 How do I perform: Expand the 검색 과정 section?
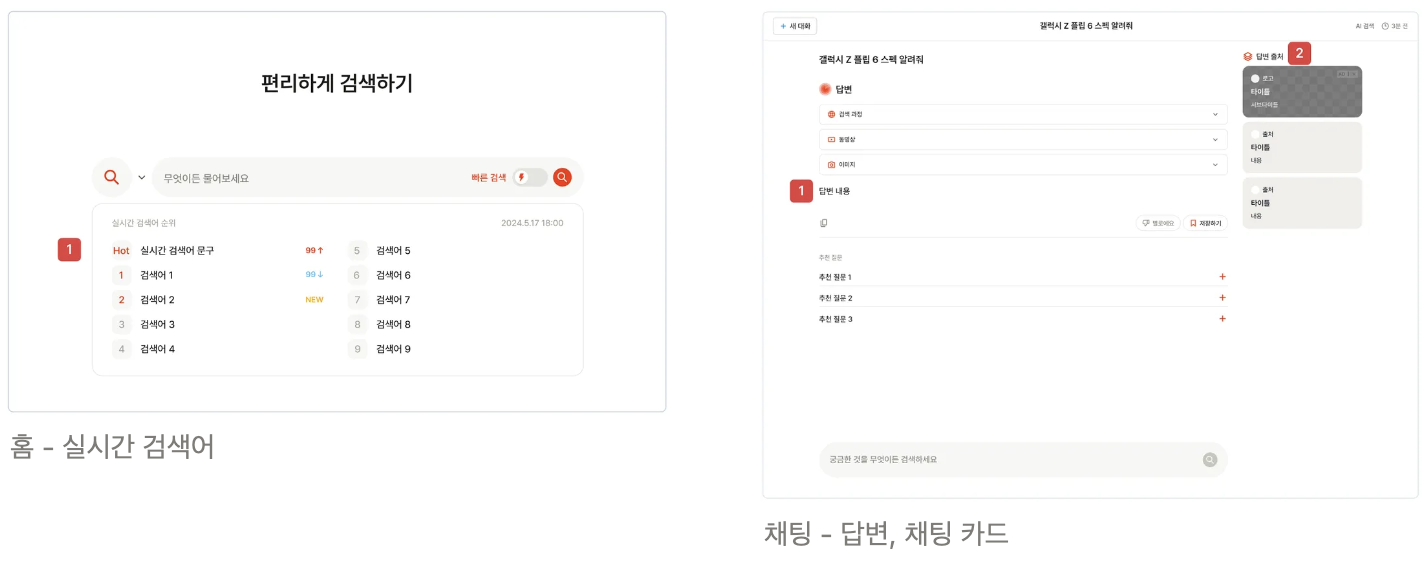pos(1022,115)
